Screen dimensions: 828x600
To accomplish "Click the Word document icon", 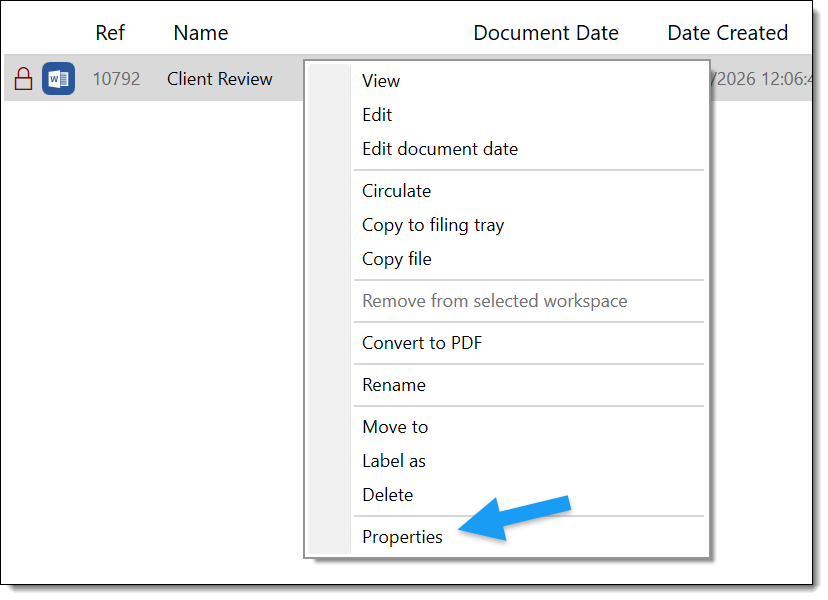I will pos(57,78).
